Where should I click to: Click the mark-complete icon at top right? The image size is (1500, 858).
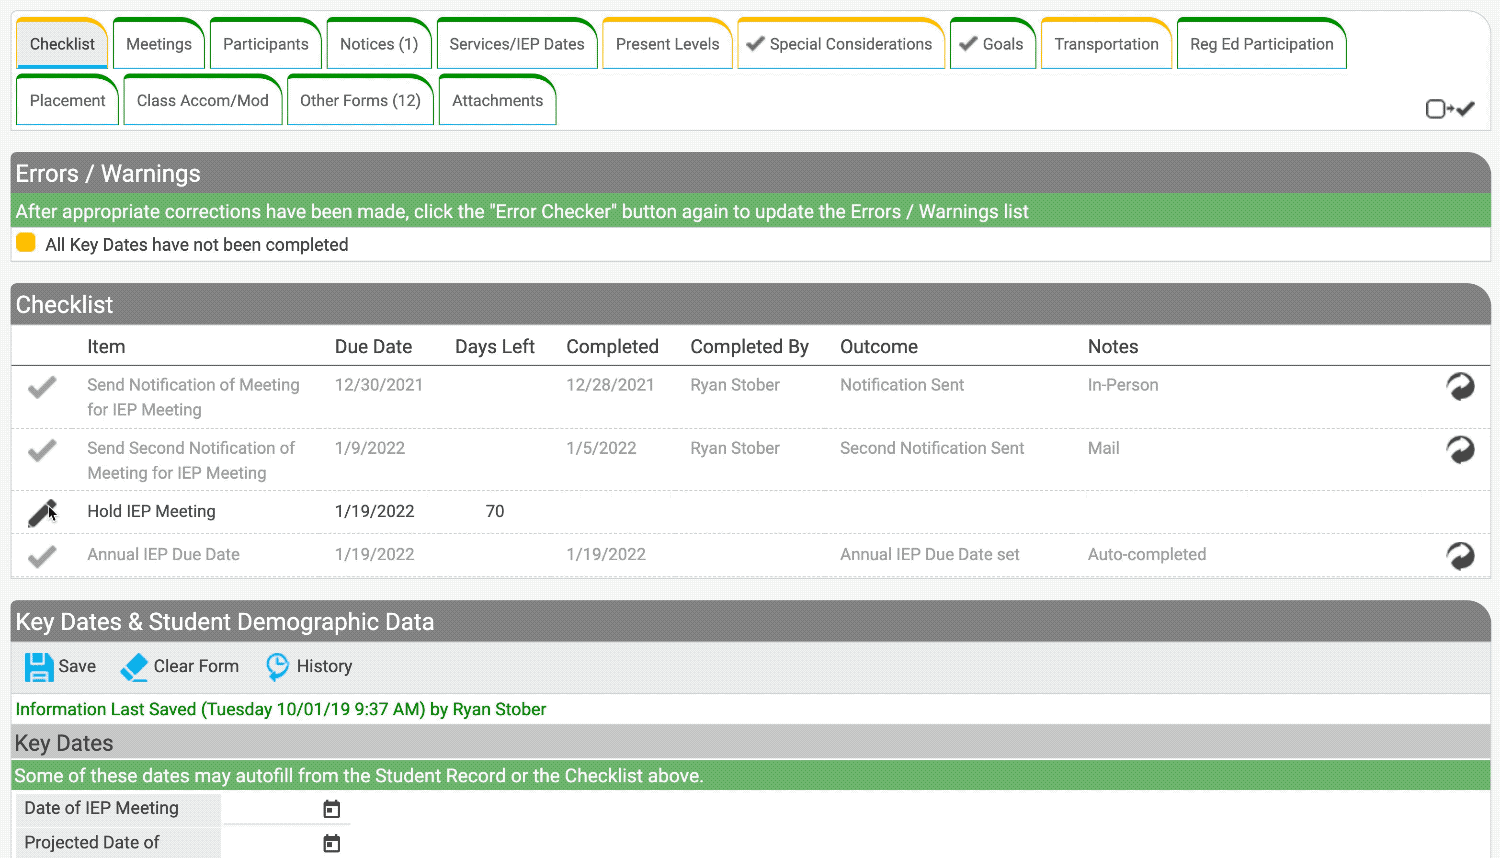coord(1450,109)
